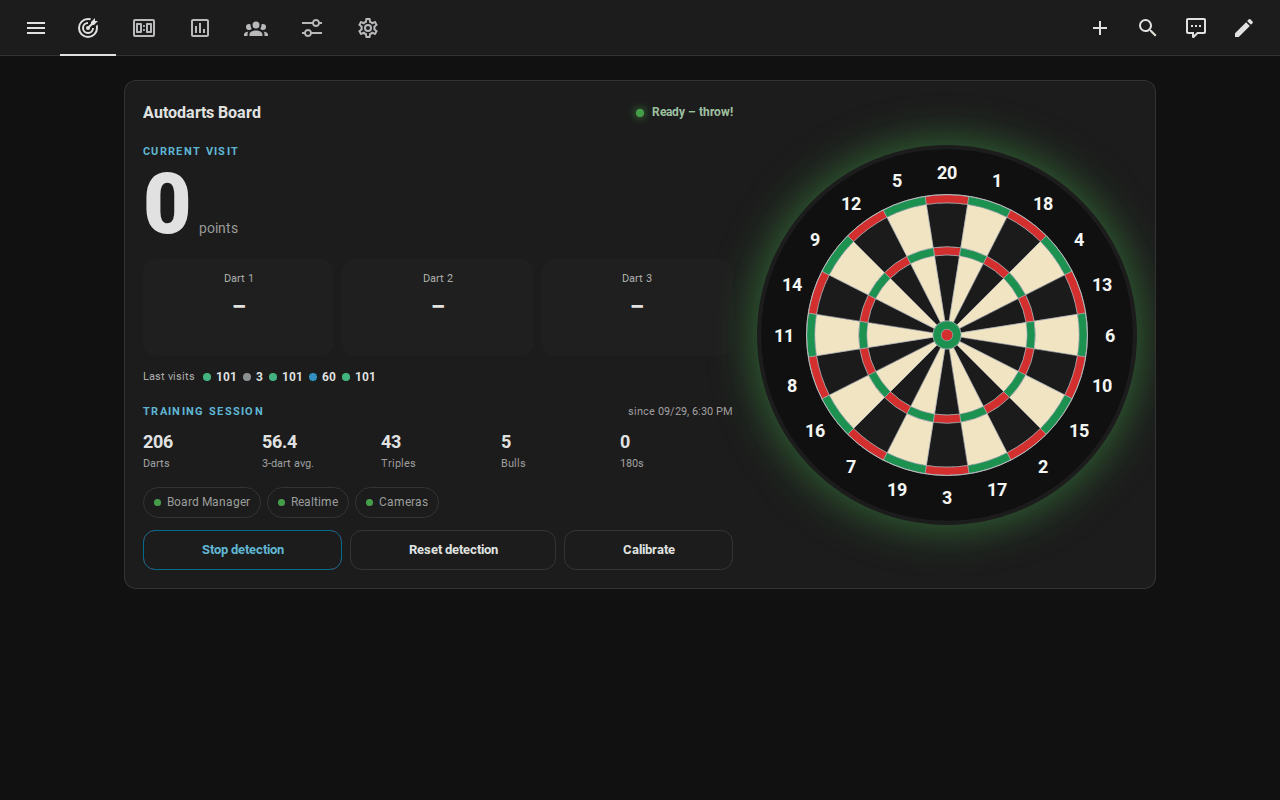Click the Calibrate button
The width and height of the screenshot is (1280, 800).
coord(649,550)
